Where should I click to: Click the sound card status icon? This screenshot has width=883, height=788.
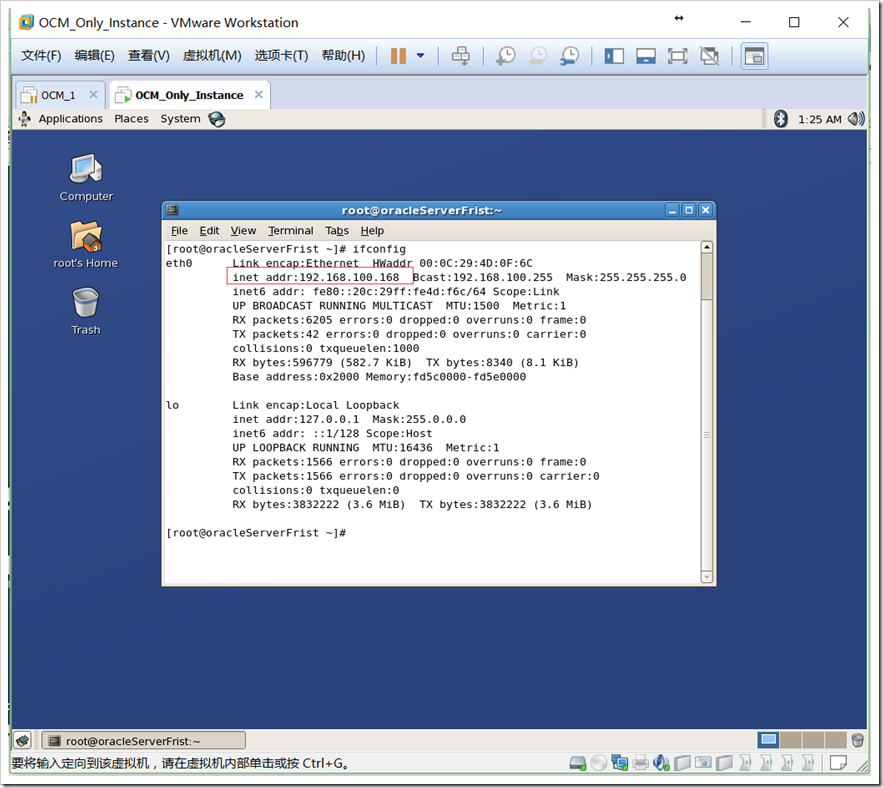click(x=661, y=763)
